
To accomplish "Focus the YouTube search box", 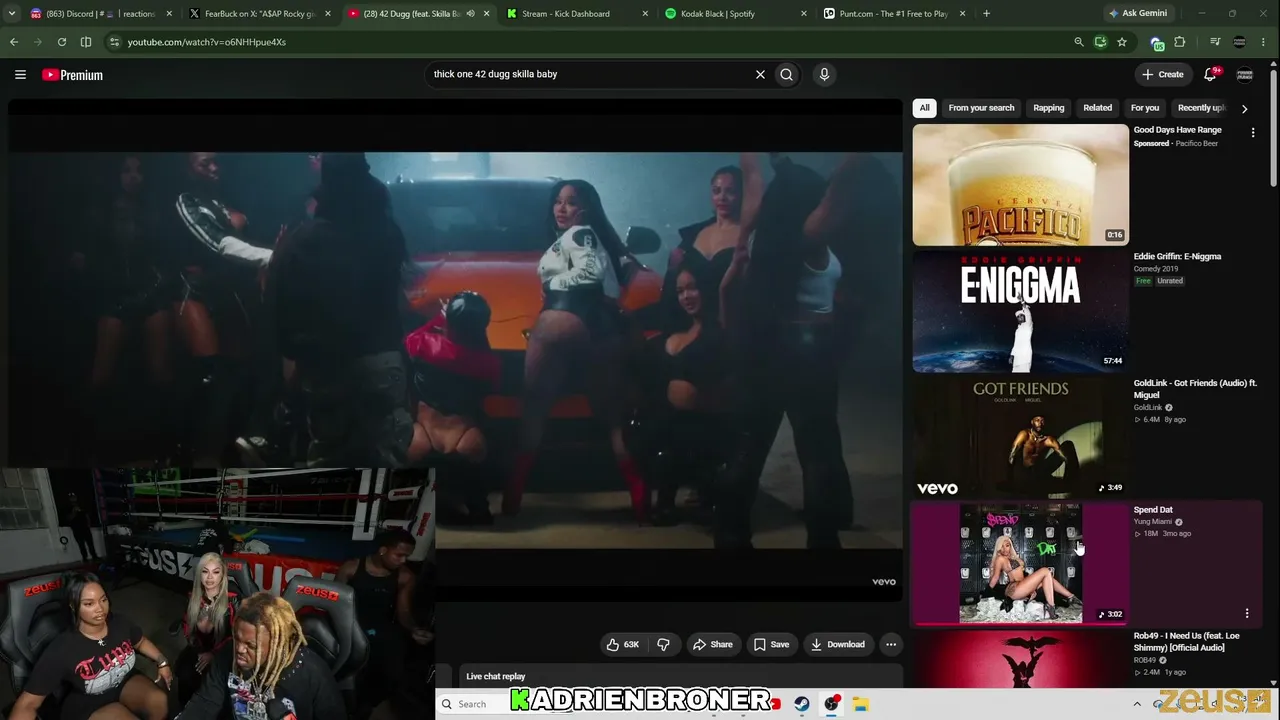I will 588,74.
